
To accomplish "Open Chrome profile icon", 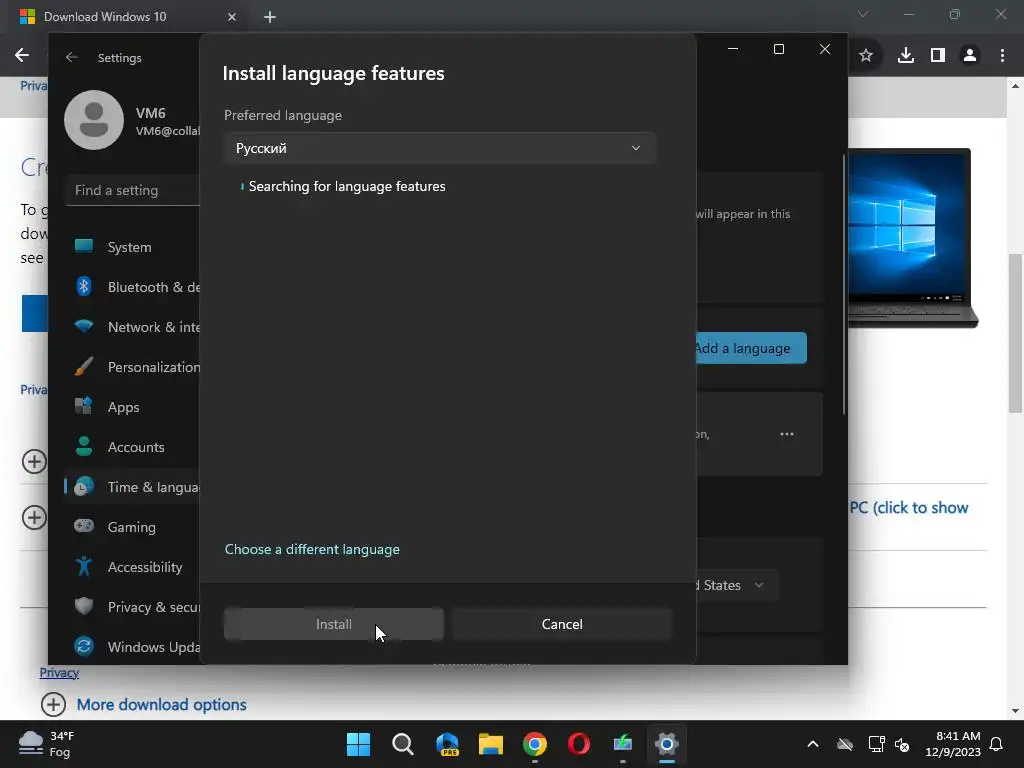I will coord(970,56).
